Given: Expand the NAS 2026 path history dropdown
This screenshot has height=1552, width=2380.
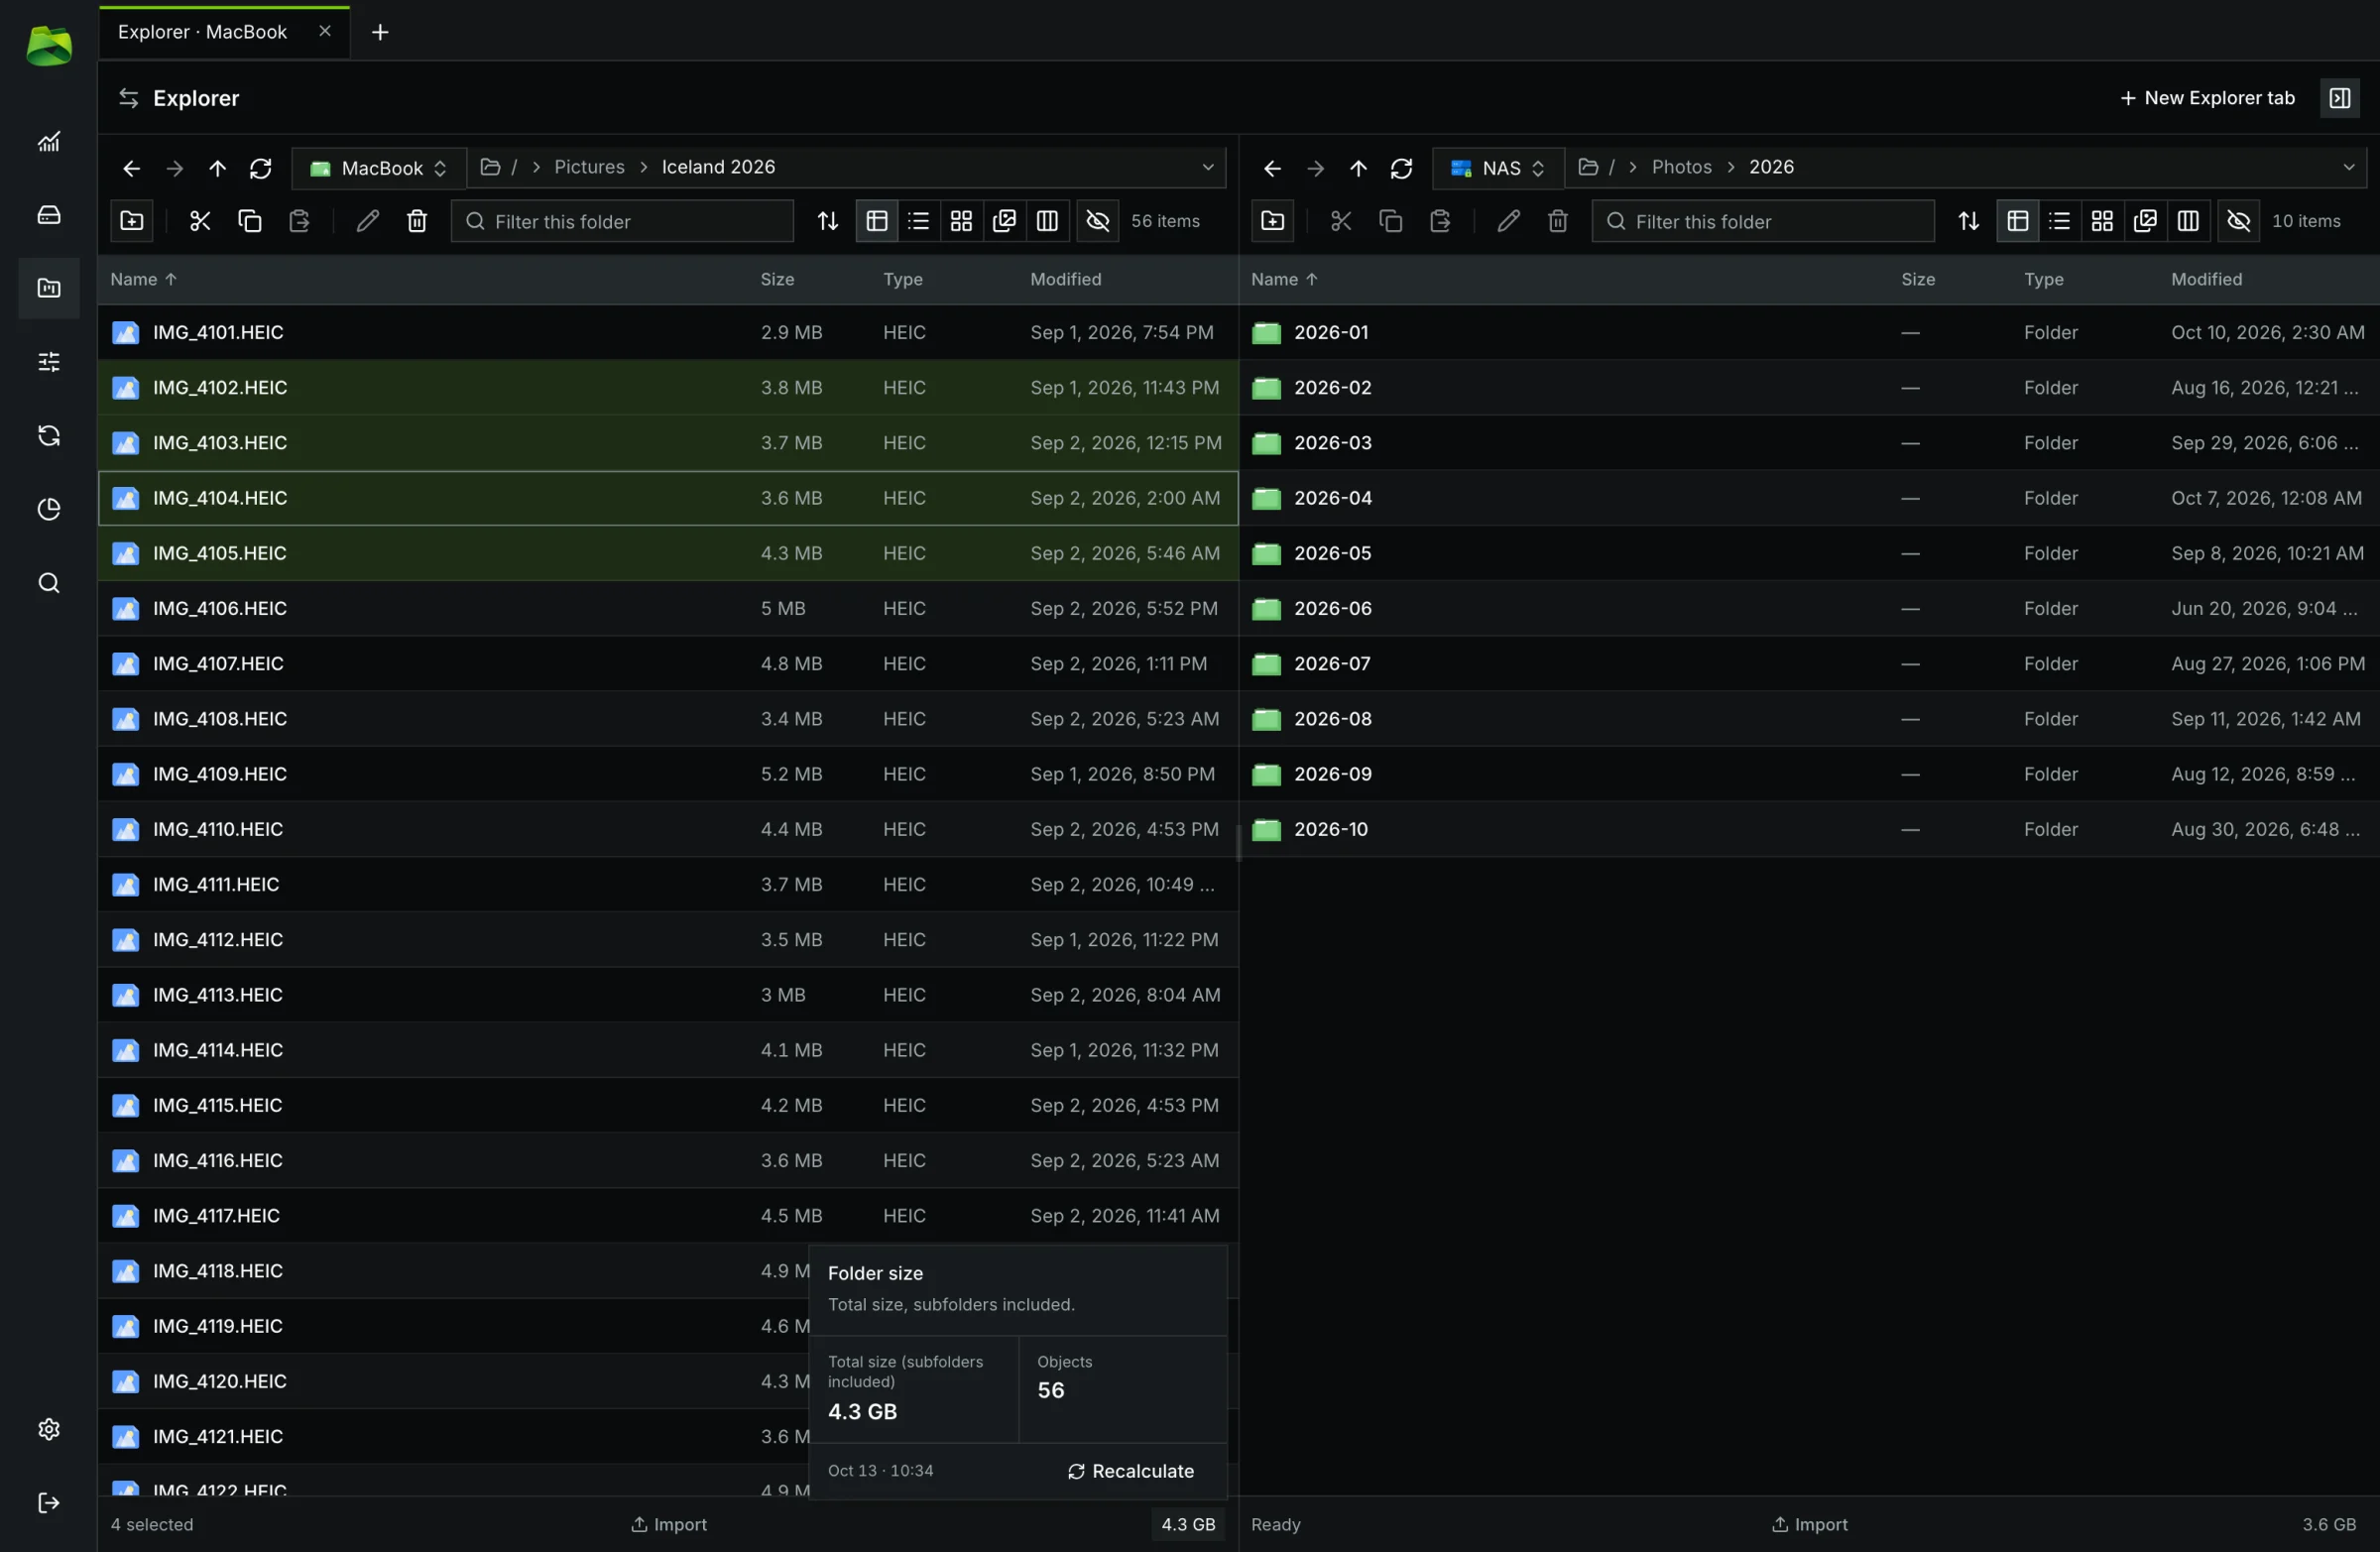Looking at the screenshot, I should point(2349,167).
